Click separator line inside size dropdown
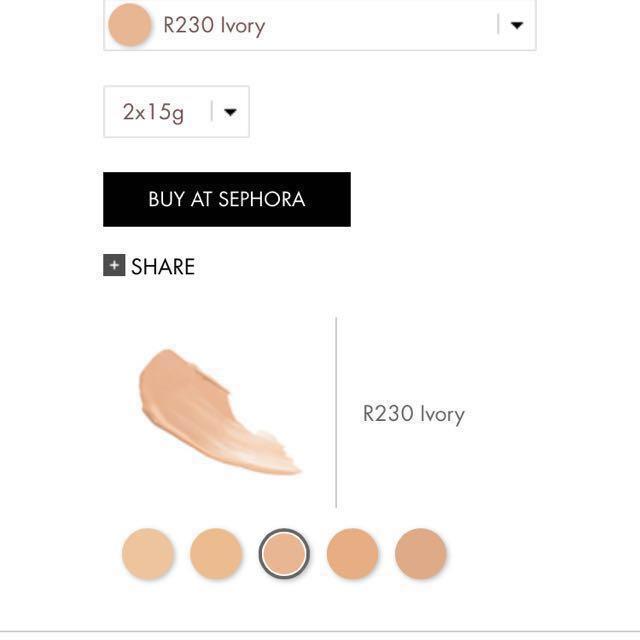 (211, 111)
